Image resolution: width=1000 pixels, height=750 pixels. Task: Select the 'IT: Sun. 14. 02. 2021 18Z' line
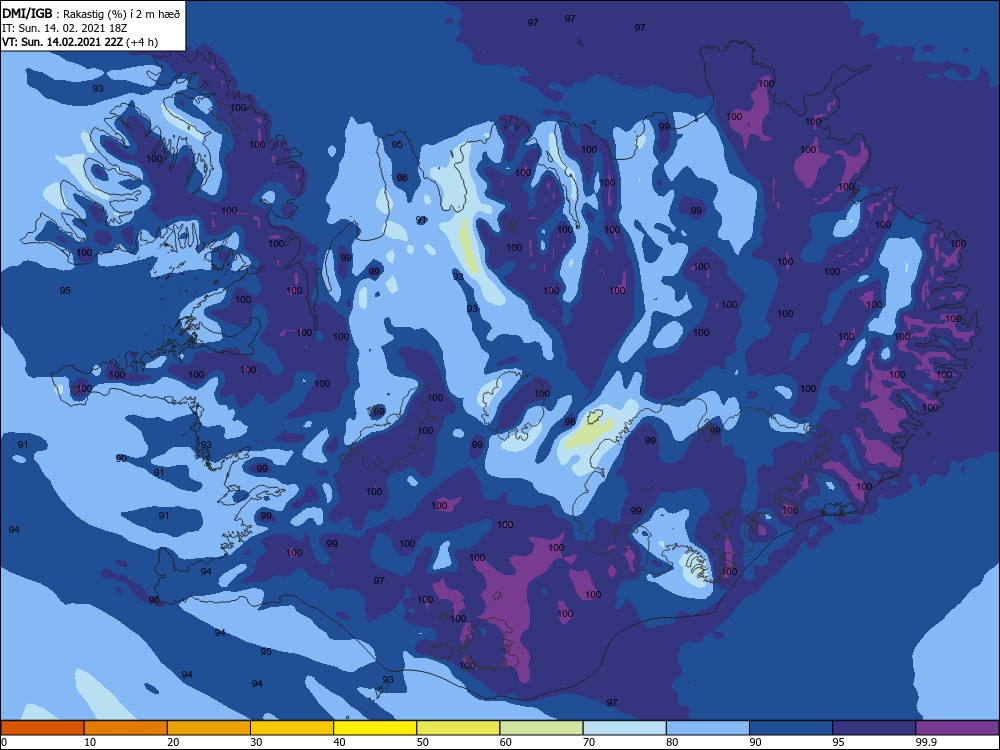64,28
